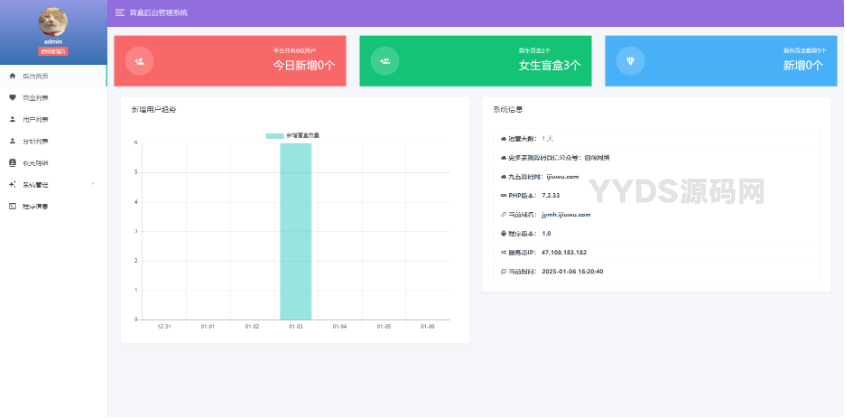Click the link icon beside jymh.ijiuwu.com
This screenshot has height=420, width=846.
coord(504,215)
